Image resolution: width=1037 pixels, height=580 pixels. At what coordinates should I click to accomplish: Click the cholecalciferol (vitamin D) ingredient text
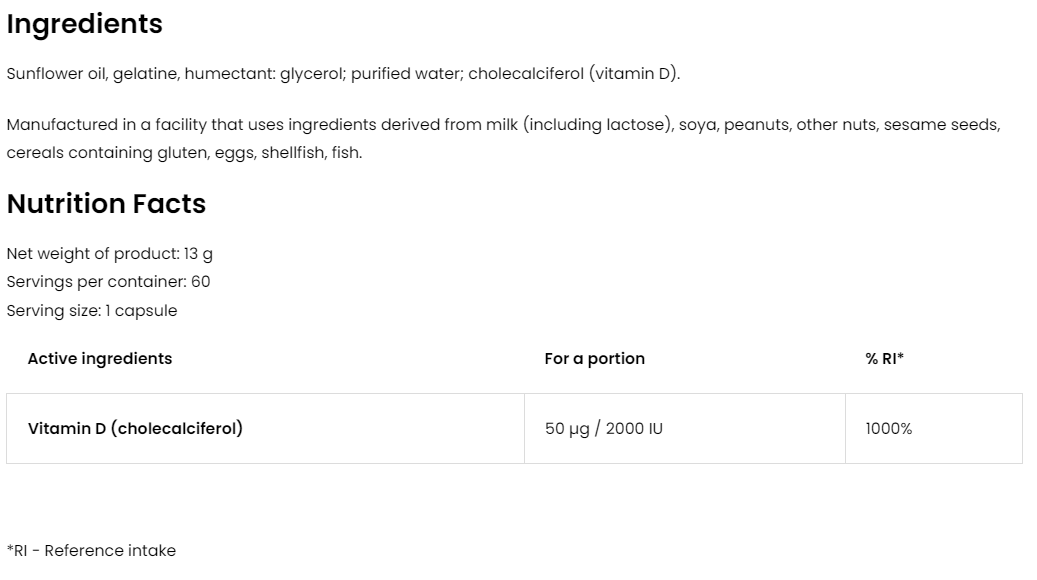coord(572,74)
